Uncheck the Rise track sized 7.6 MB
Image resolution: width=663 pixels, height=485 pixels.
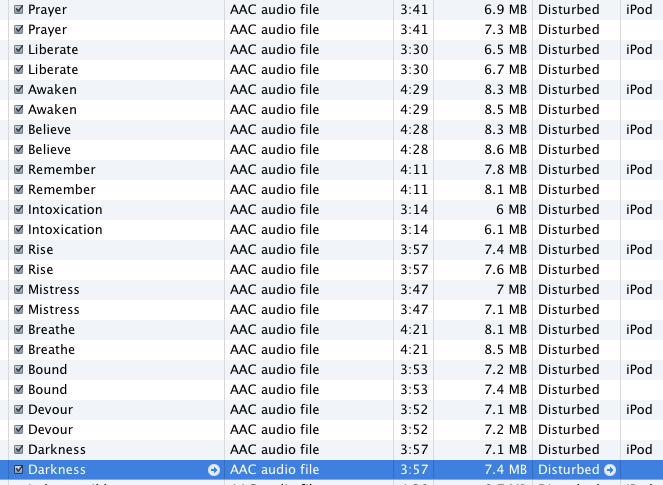coord(19,269)
